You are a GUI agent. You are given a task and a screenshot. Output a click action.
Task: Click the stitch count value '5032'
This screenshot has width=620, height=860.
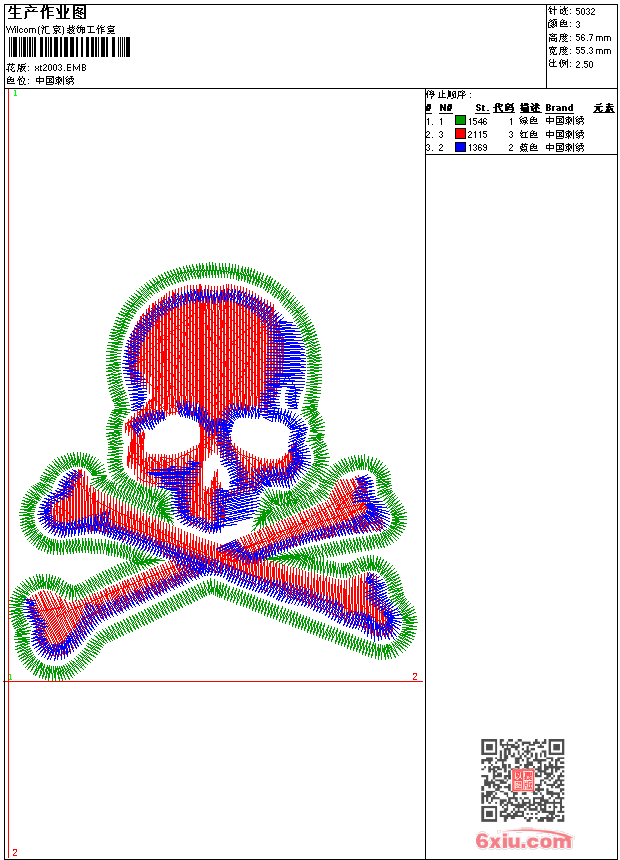pyautogui.click(x=585, y=12)
